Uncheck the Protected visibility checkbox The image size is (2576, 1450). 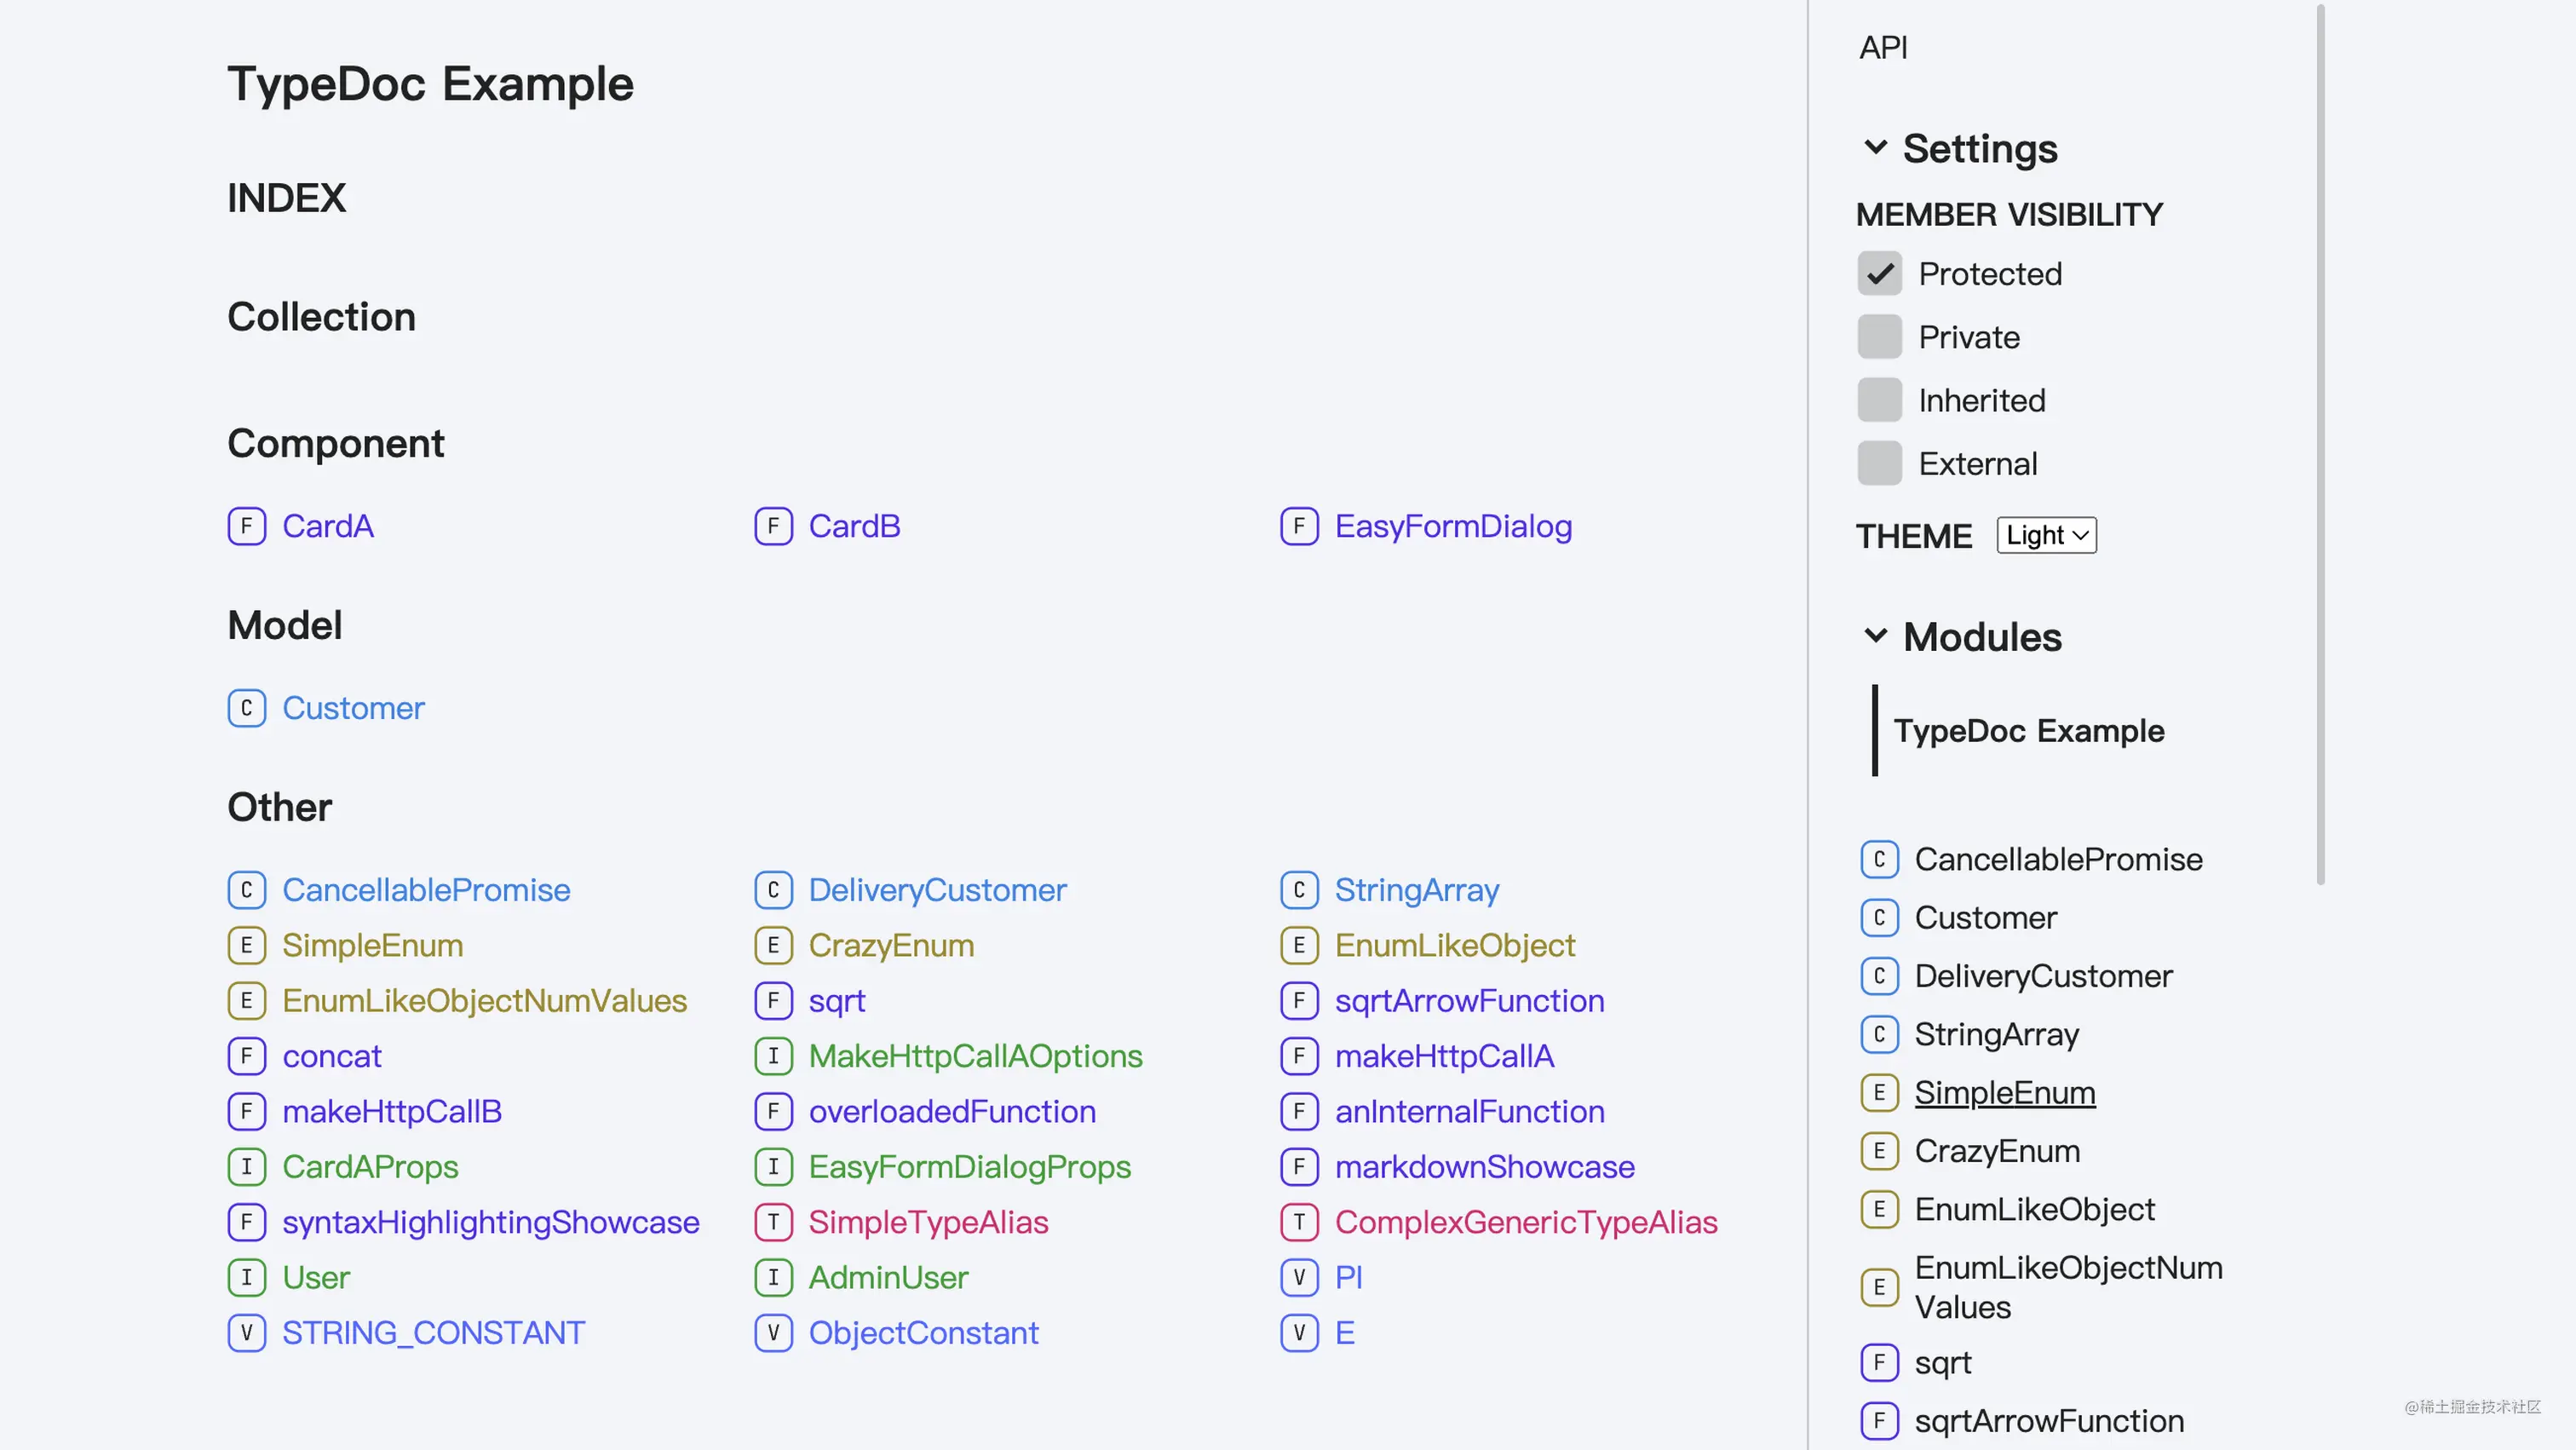click(1879, 273)
